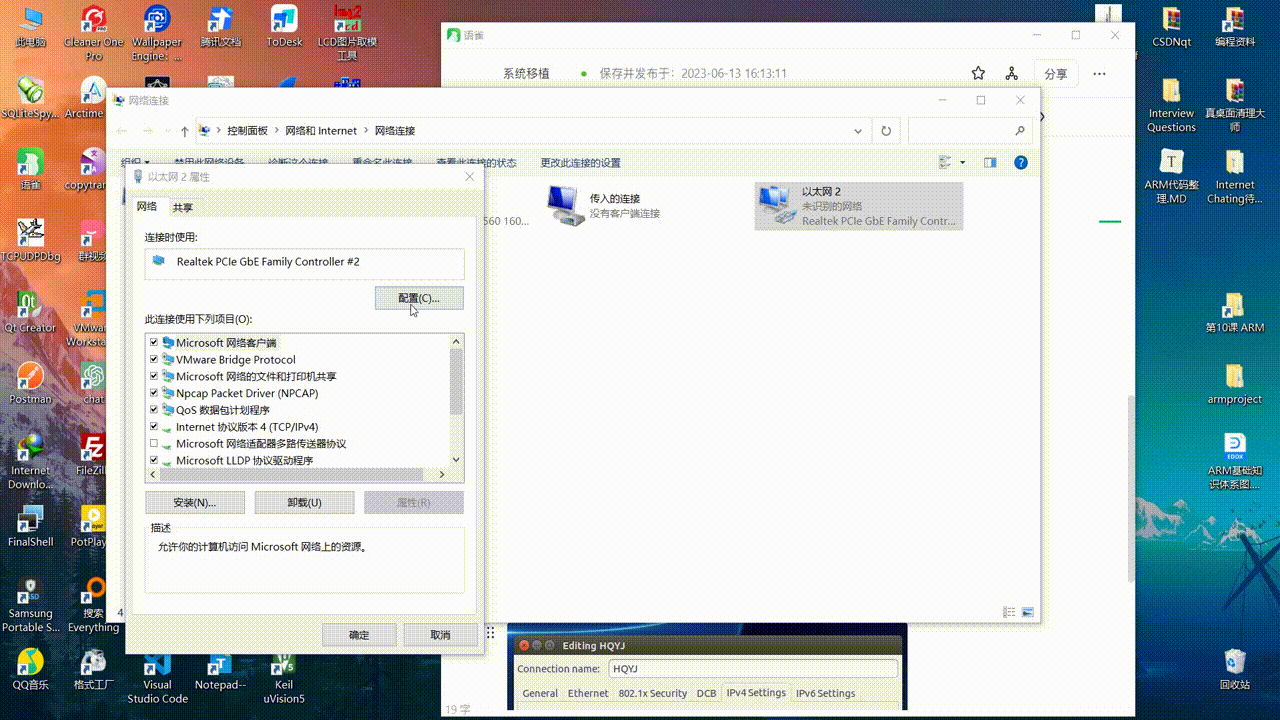Click the 语雀 desktop shortcut
1280x720 pixels.
pos(31,170)
